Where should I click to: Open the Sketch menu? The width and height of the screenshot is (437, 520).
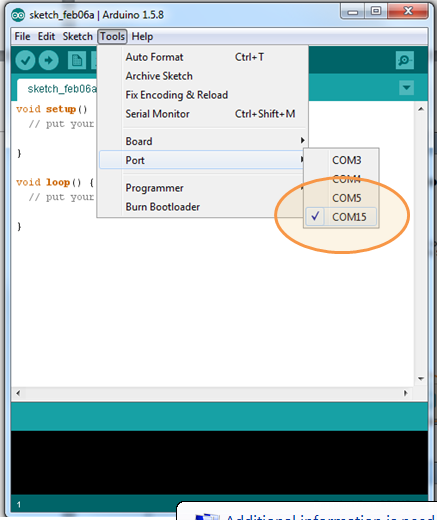[77, 36]
